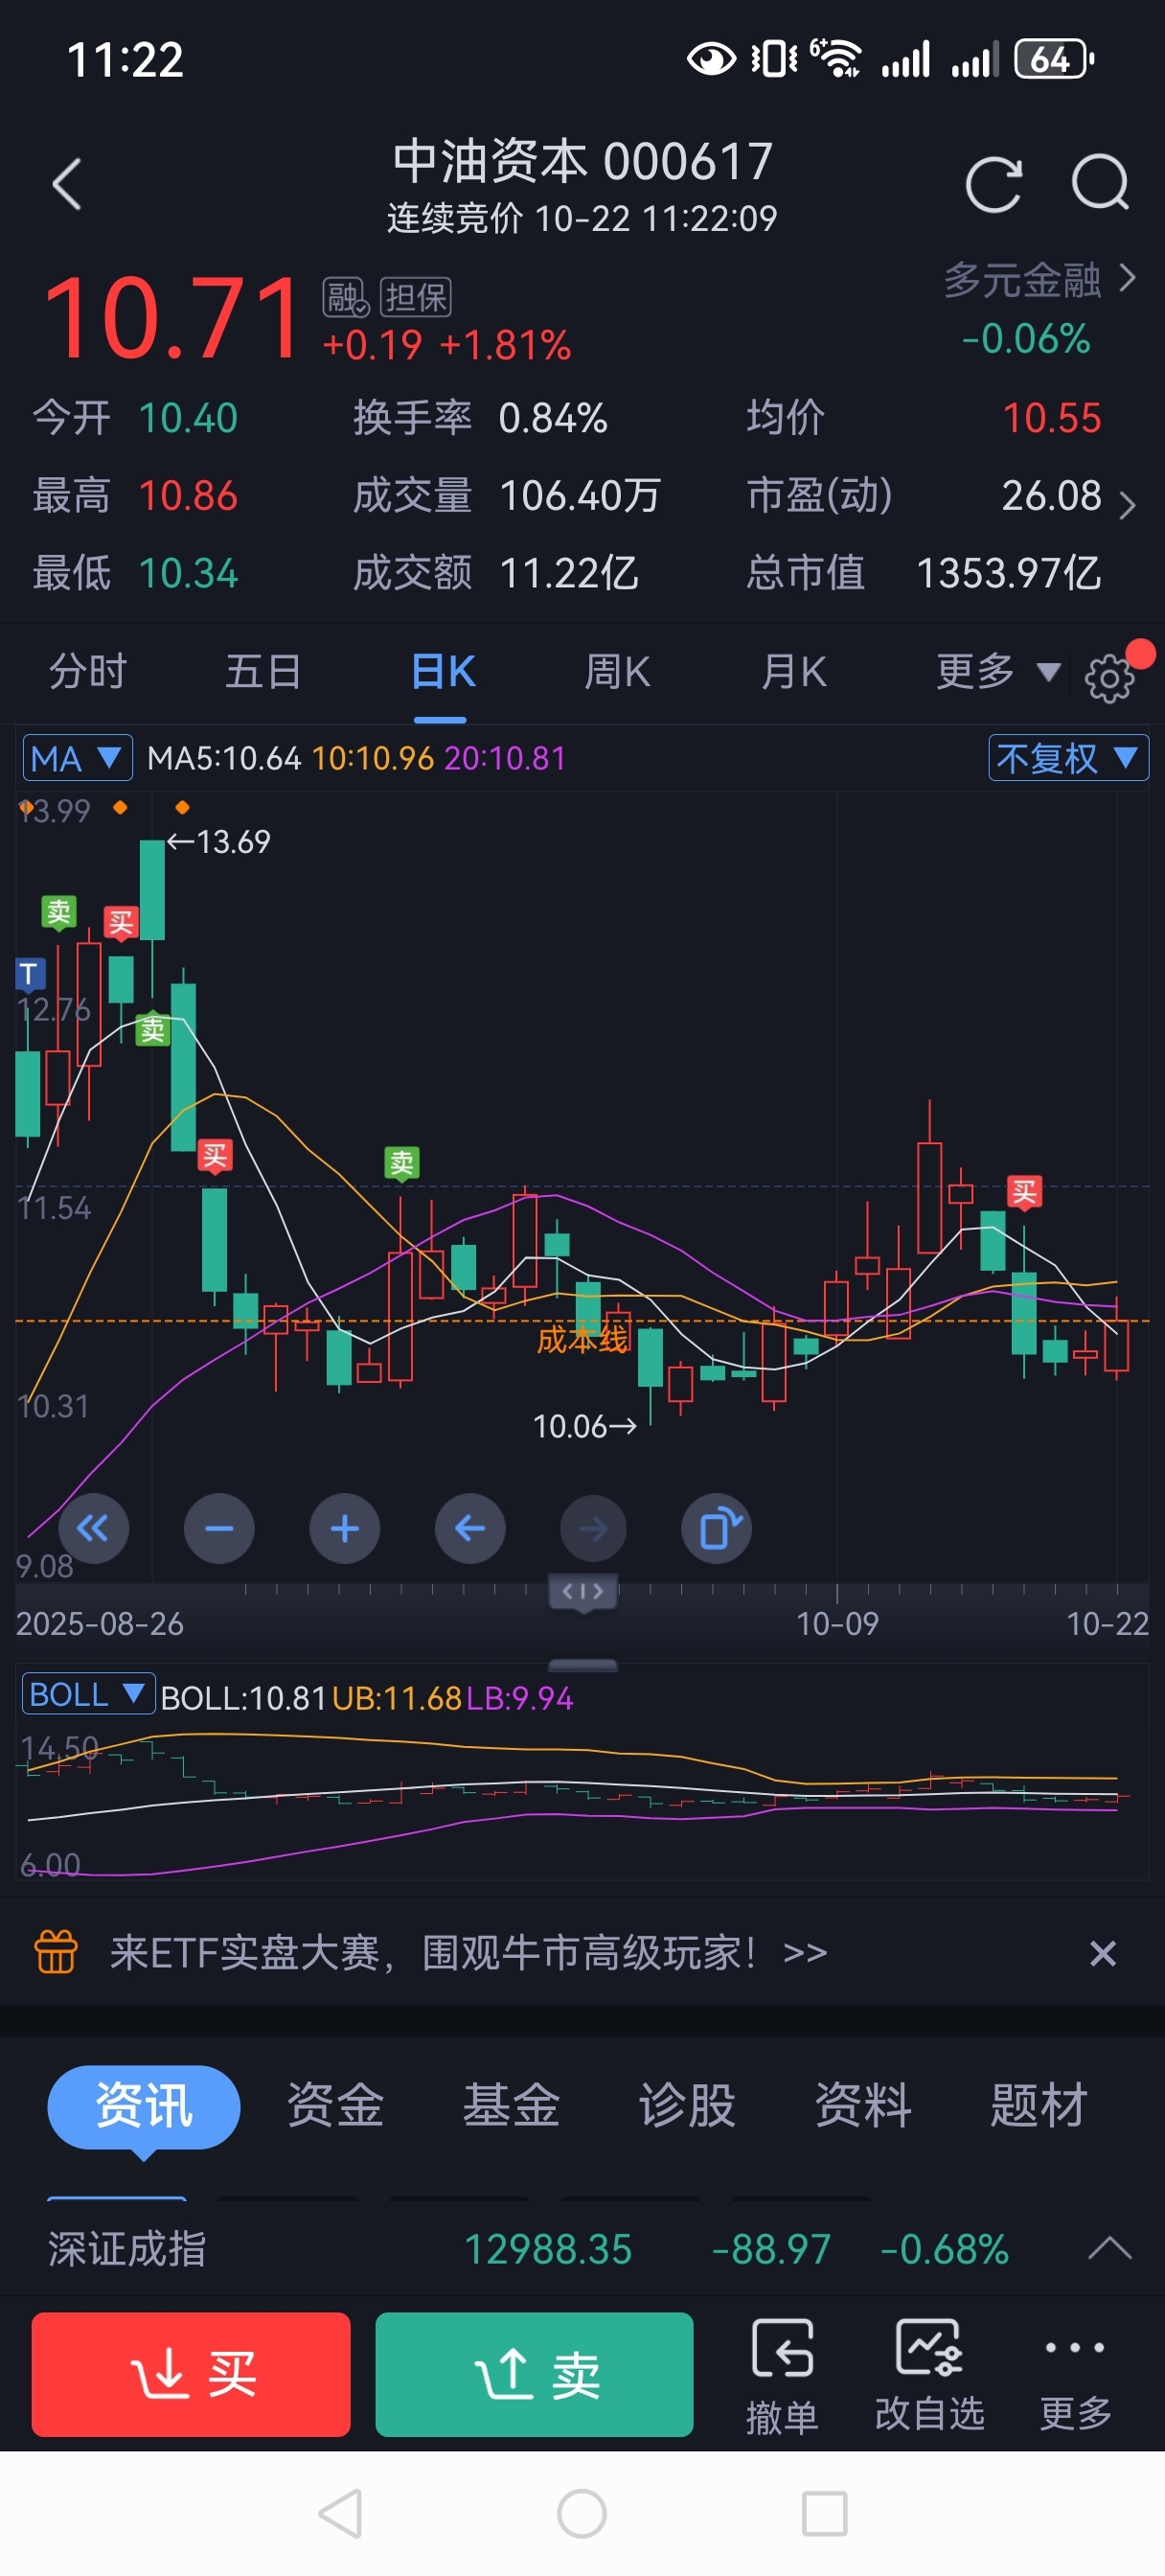Open the 基金 funds tab
The image size is (1165, 2576).
click(x=511, y=2106)
